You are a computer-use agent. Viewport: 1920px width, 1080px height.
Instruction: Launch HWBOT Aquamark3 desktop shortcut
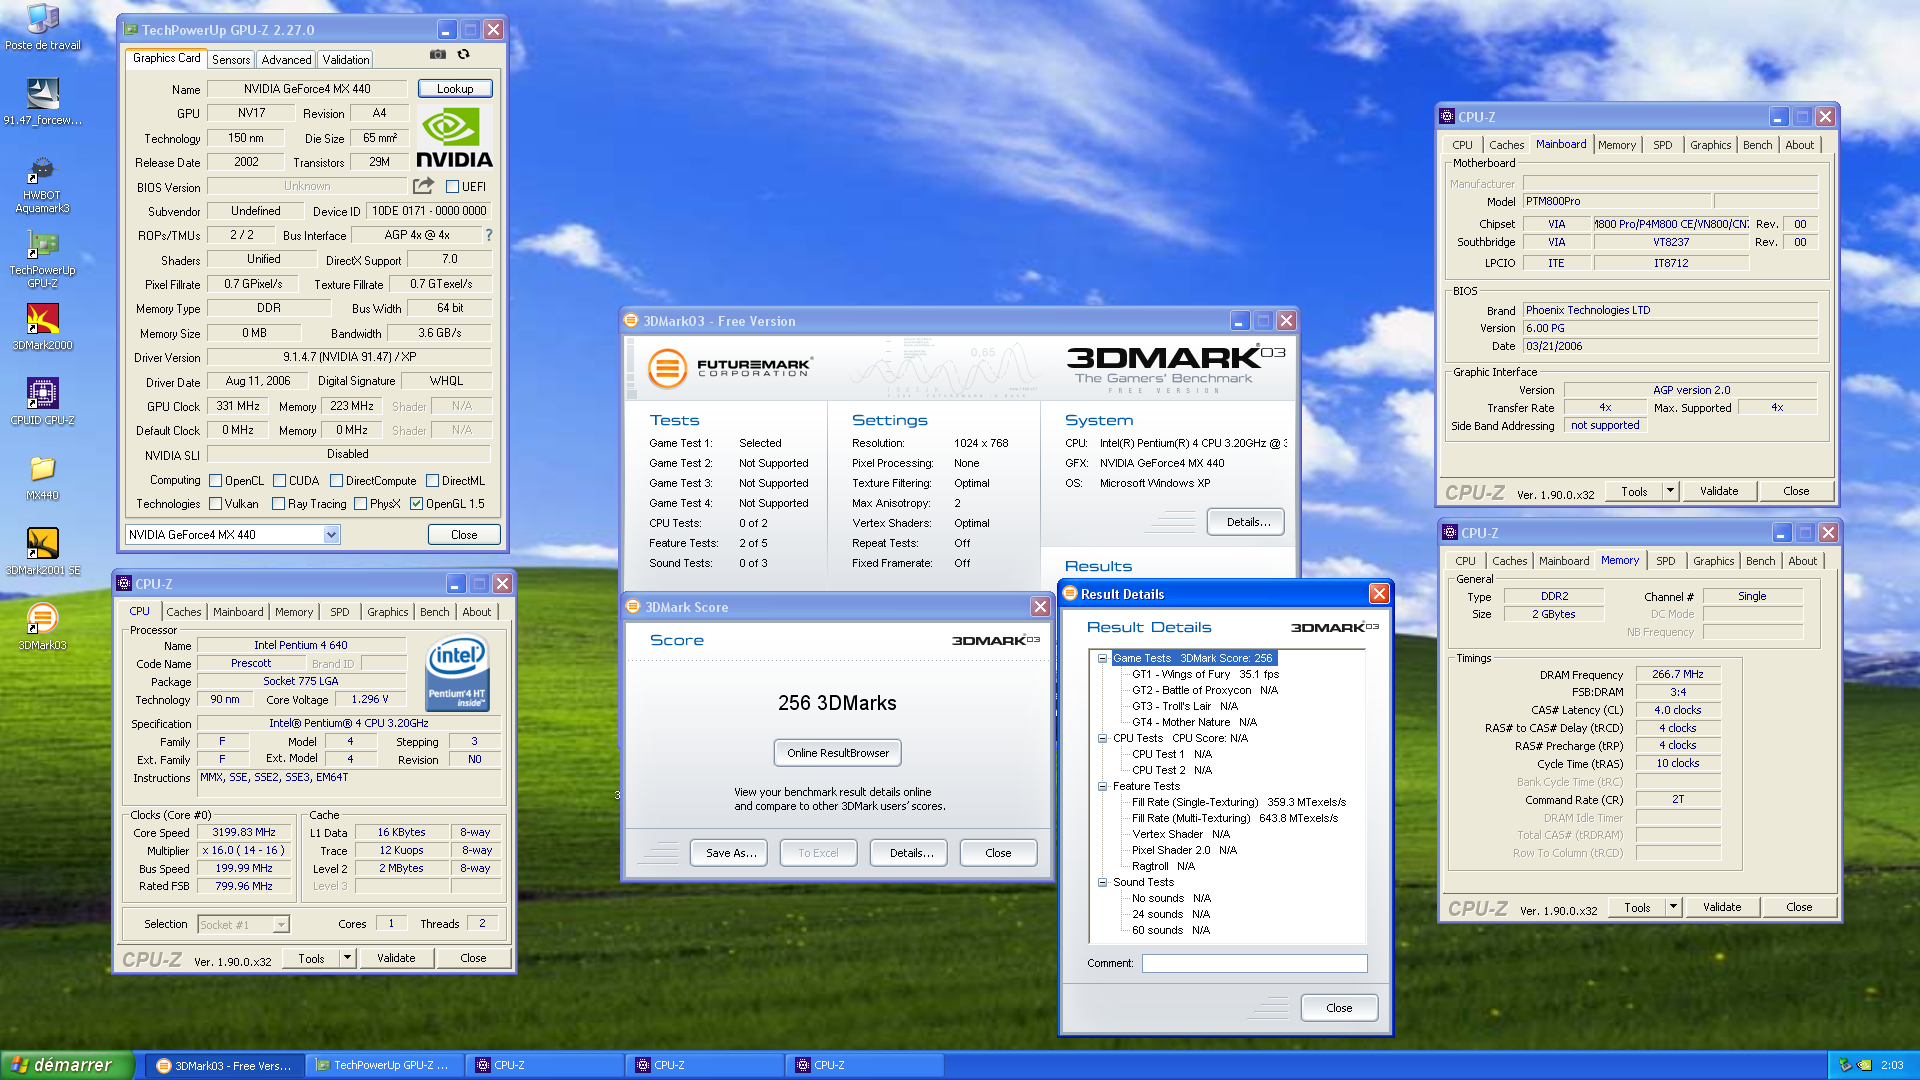point(42,185)
